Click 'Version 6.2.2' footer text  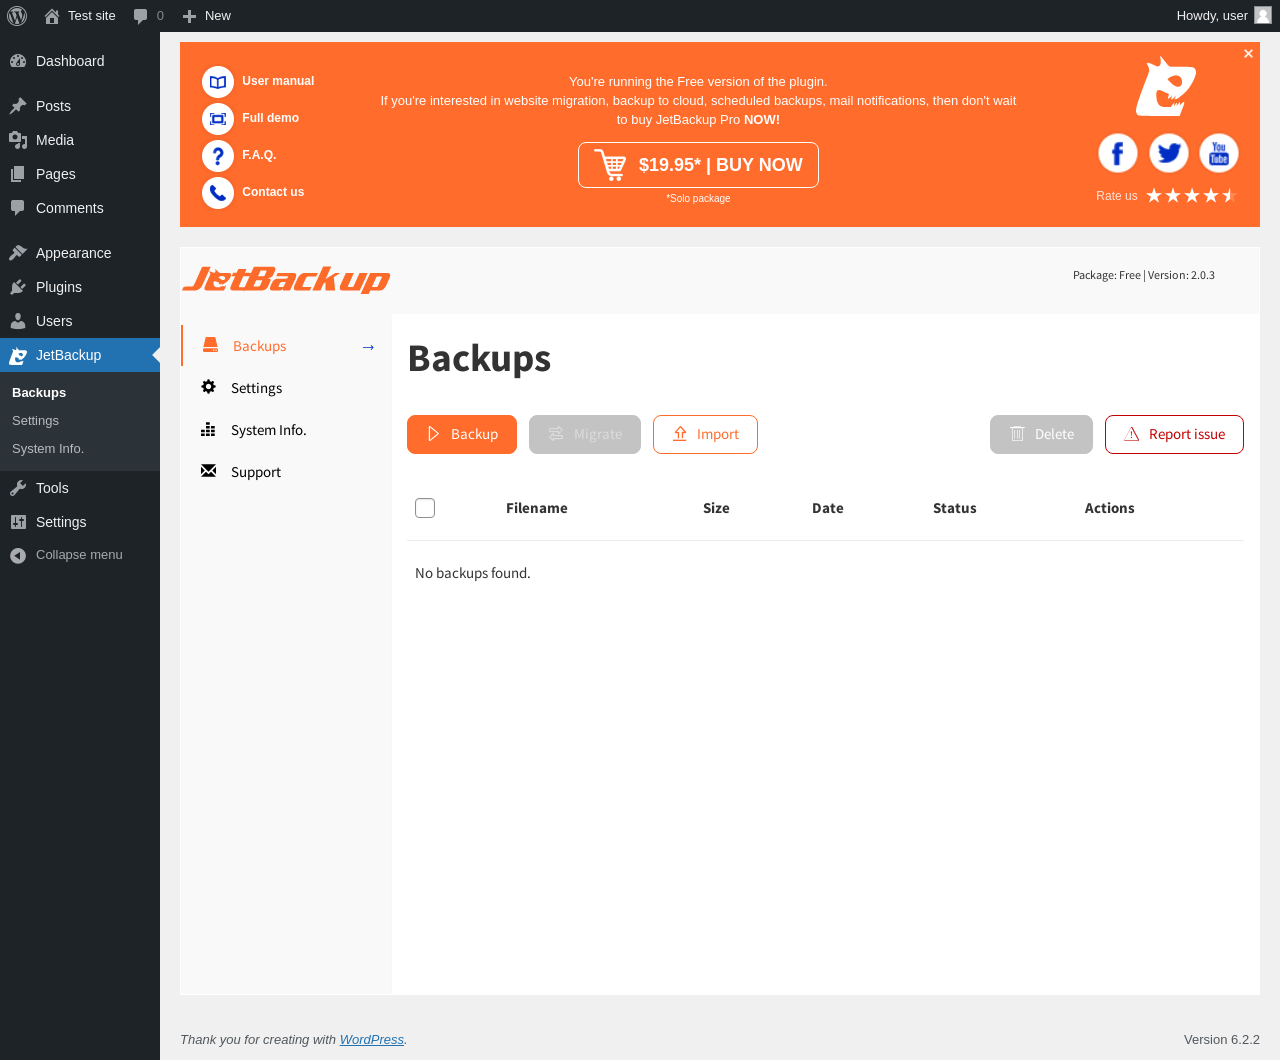click(1222, 1040)
